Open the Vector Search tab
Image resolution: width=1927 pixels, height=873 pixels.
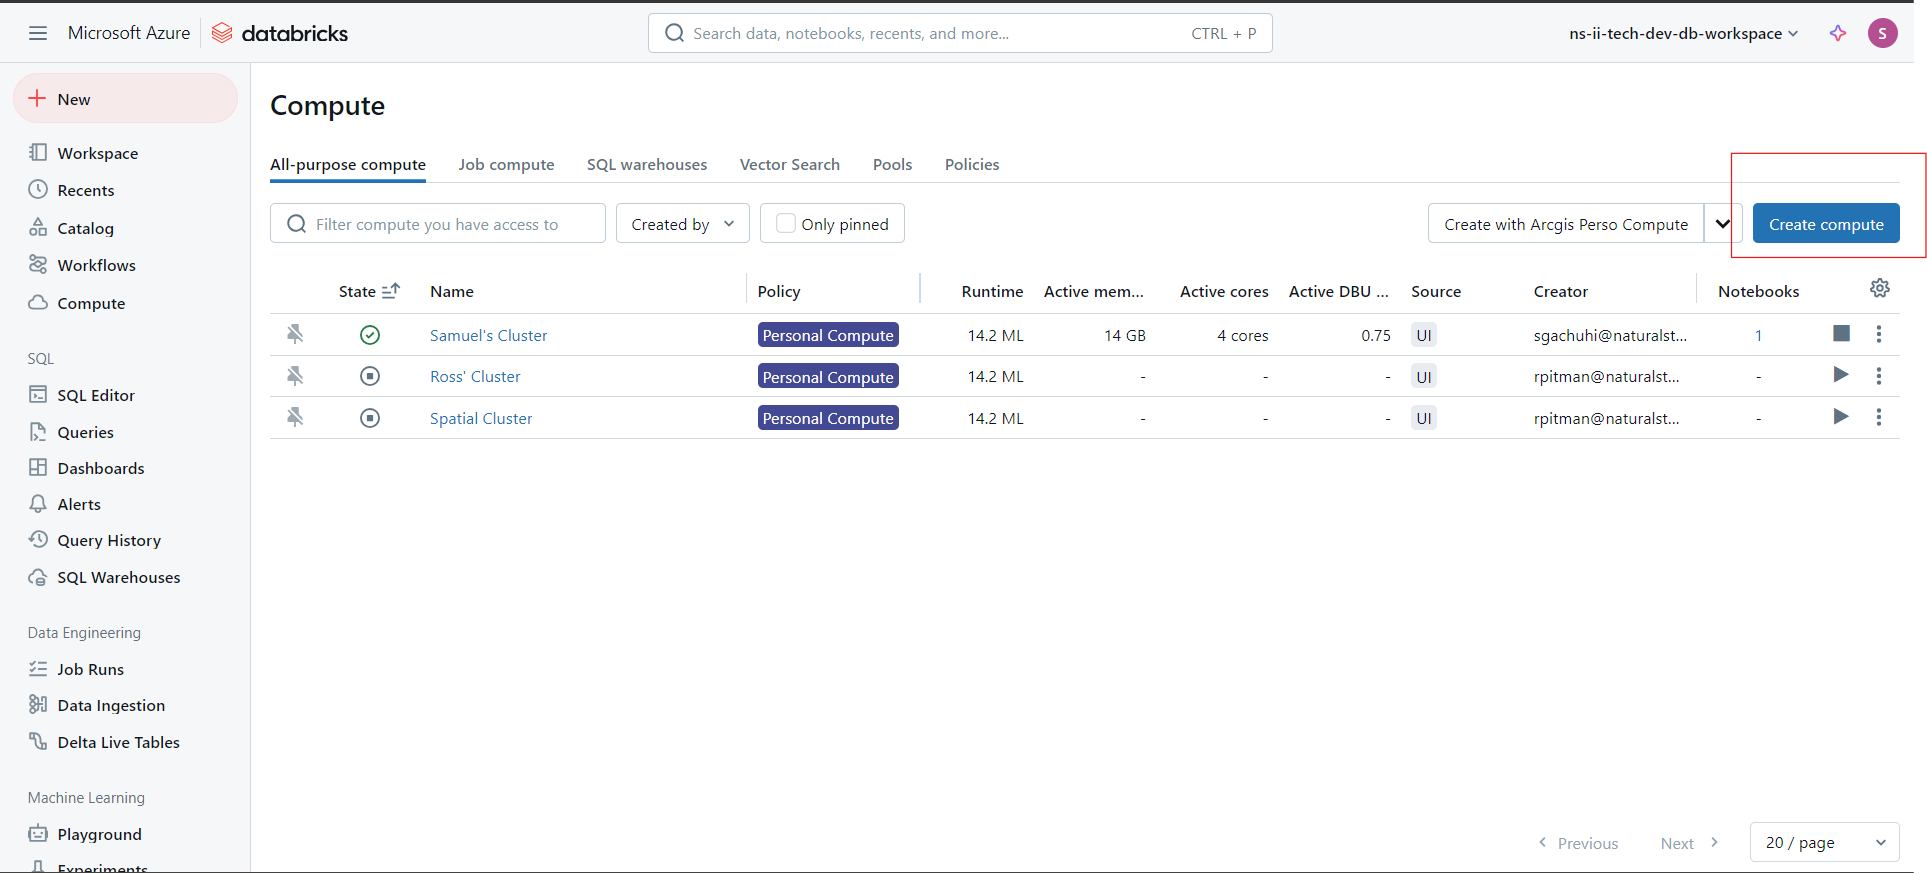790,164
